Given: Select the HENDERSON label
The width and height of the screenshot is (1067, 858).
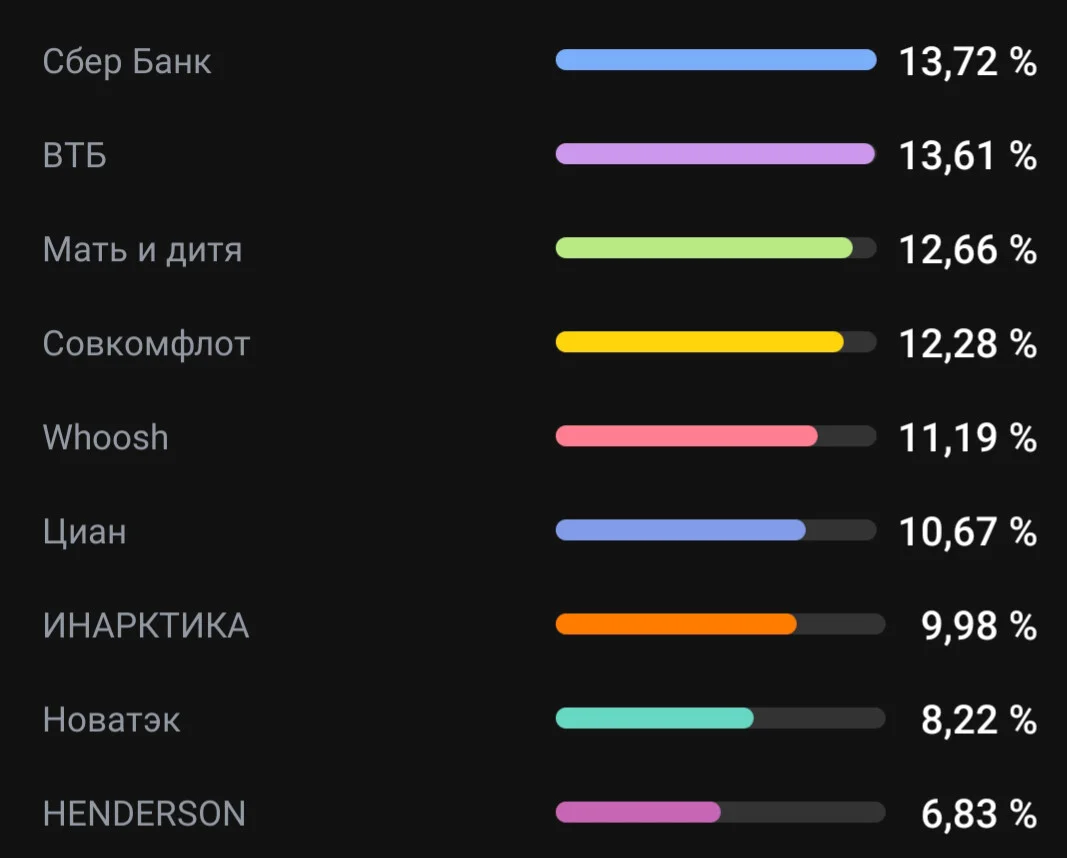Looking at the screenshot, I should pyautogui.click(x=144, y=814).
